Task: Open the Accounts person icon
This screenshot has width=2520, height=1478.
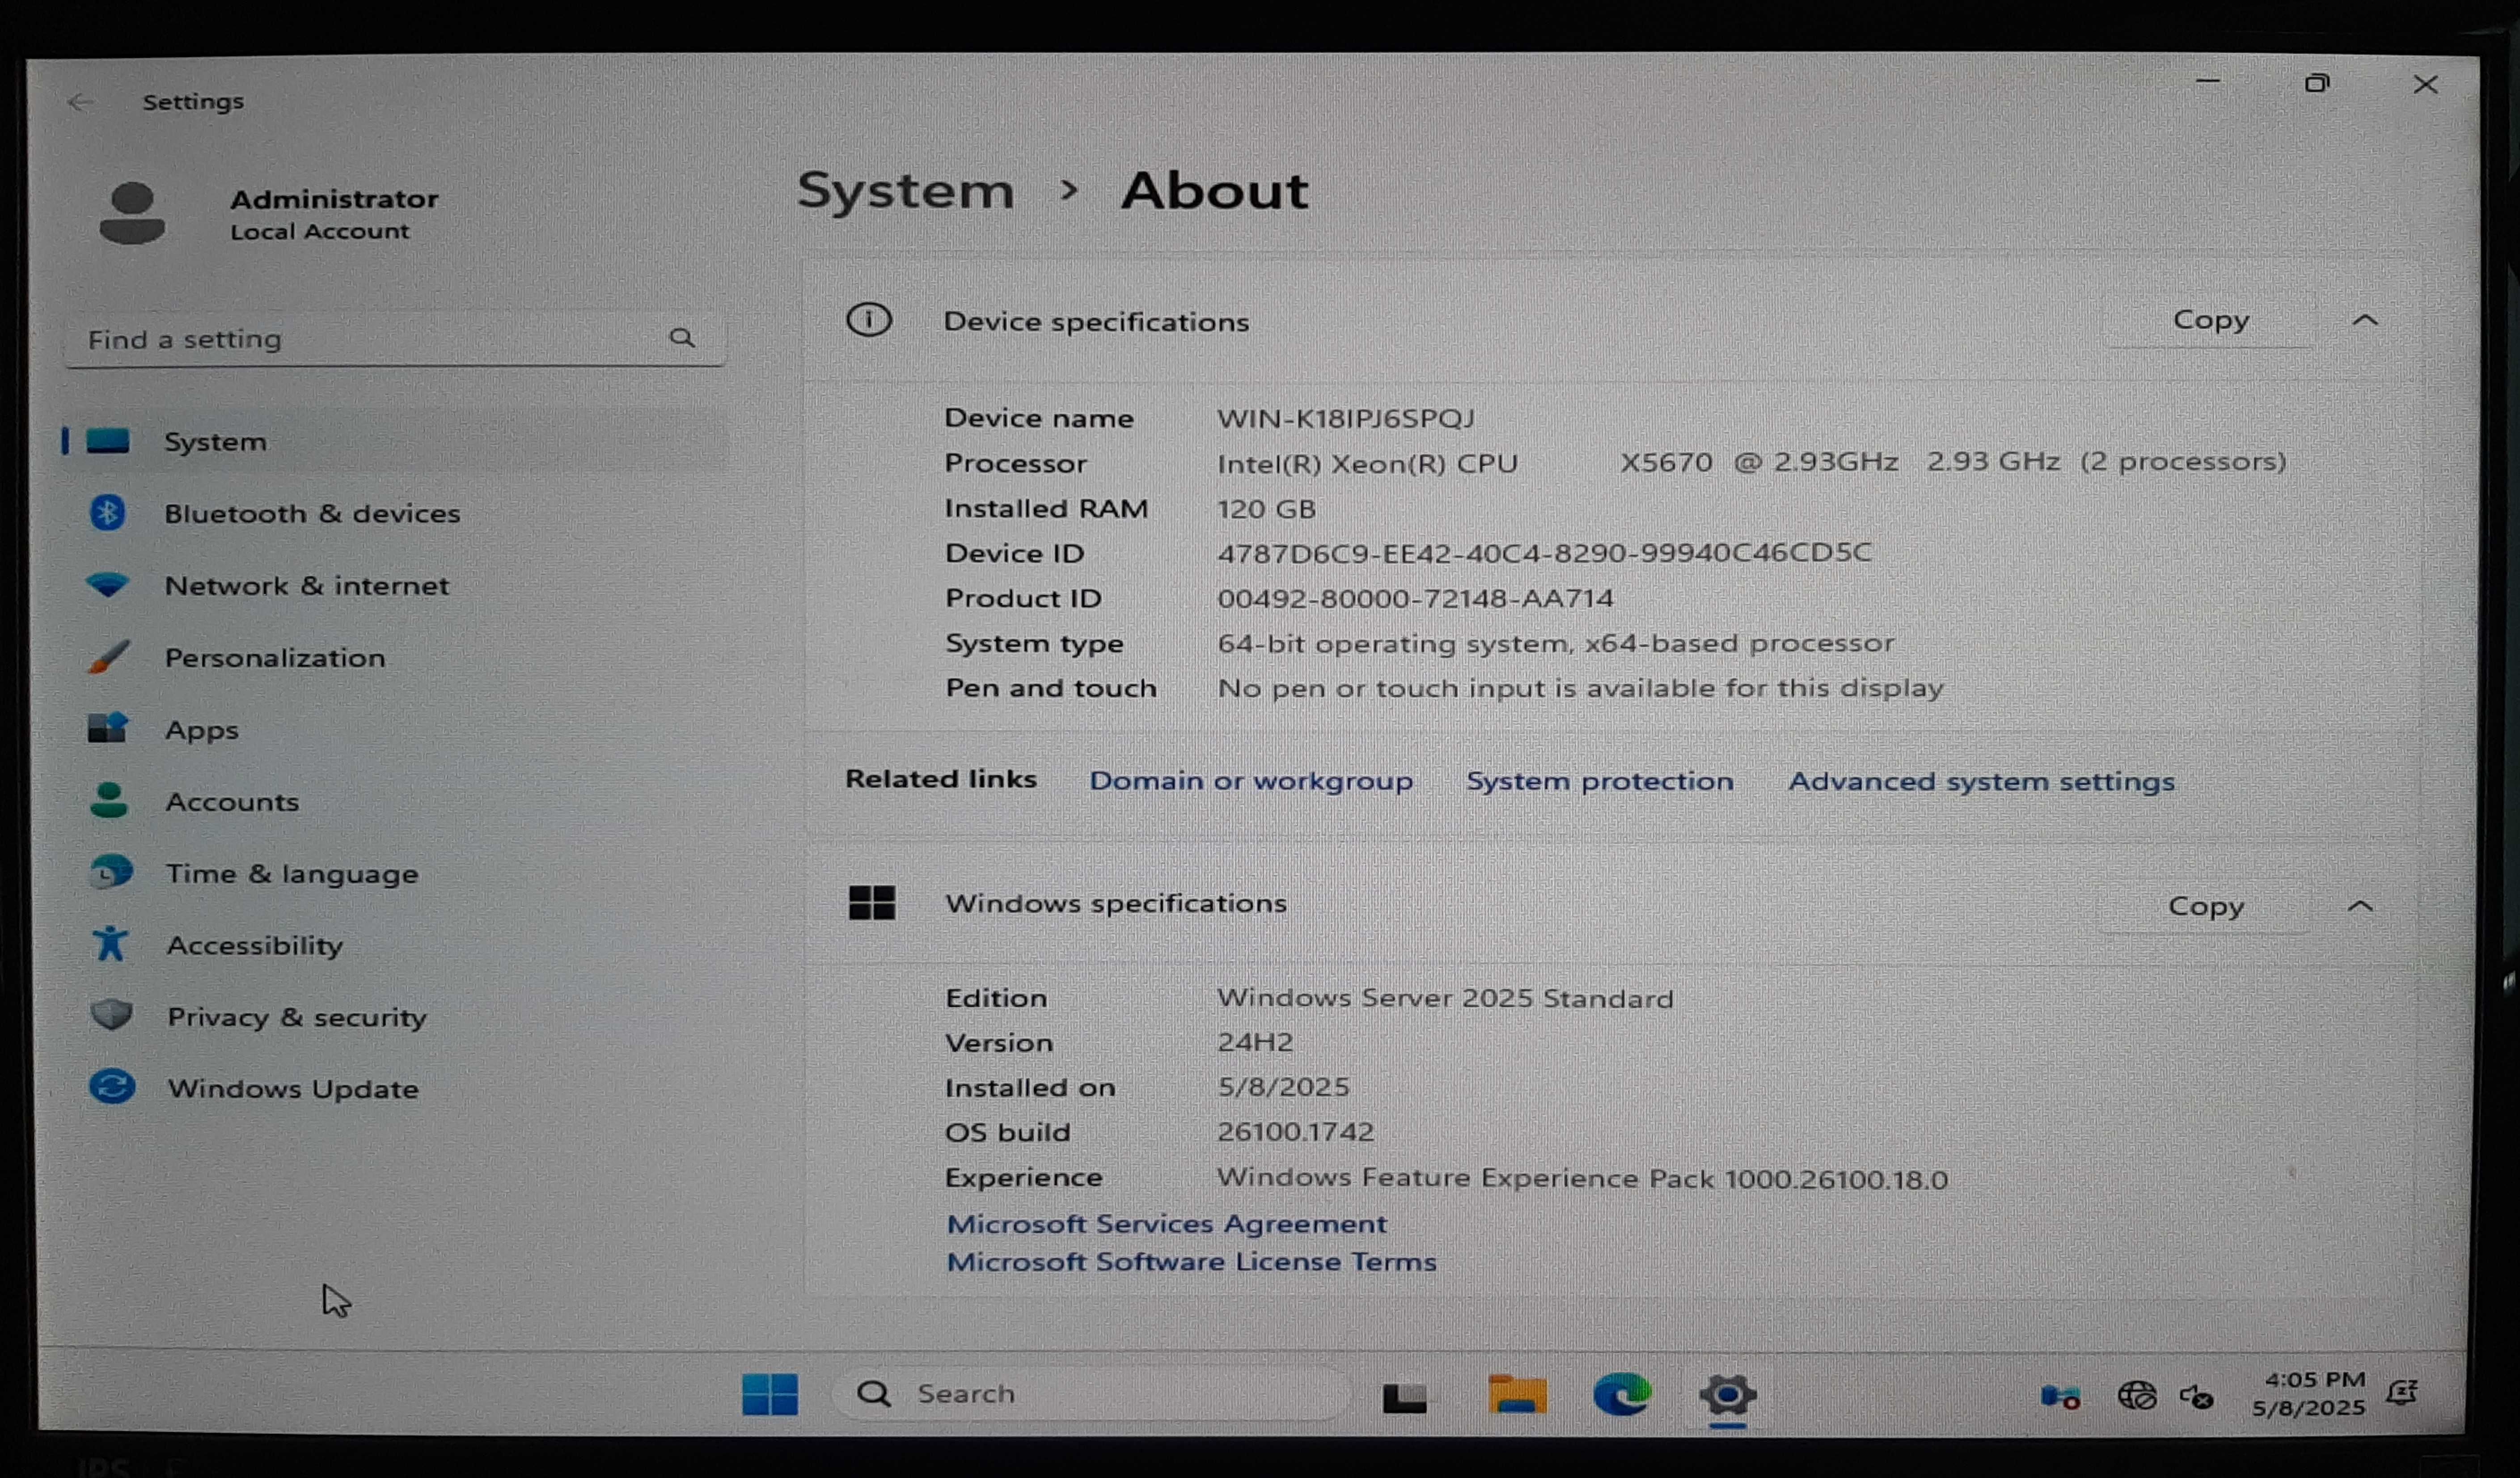Action: [x=109, y=800]
